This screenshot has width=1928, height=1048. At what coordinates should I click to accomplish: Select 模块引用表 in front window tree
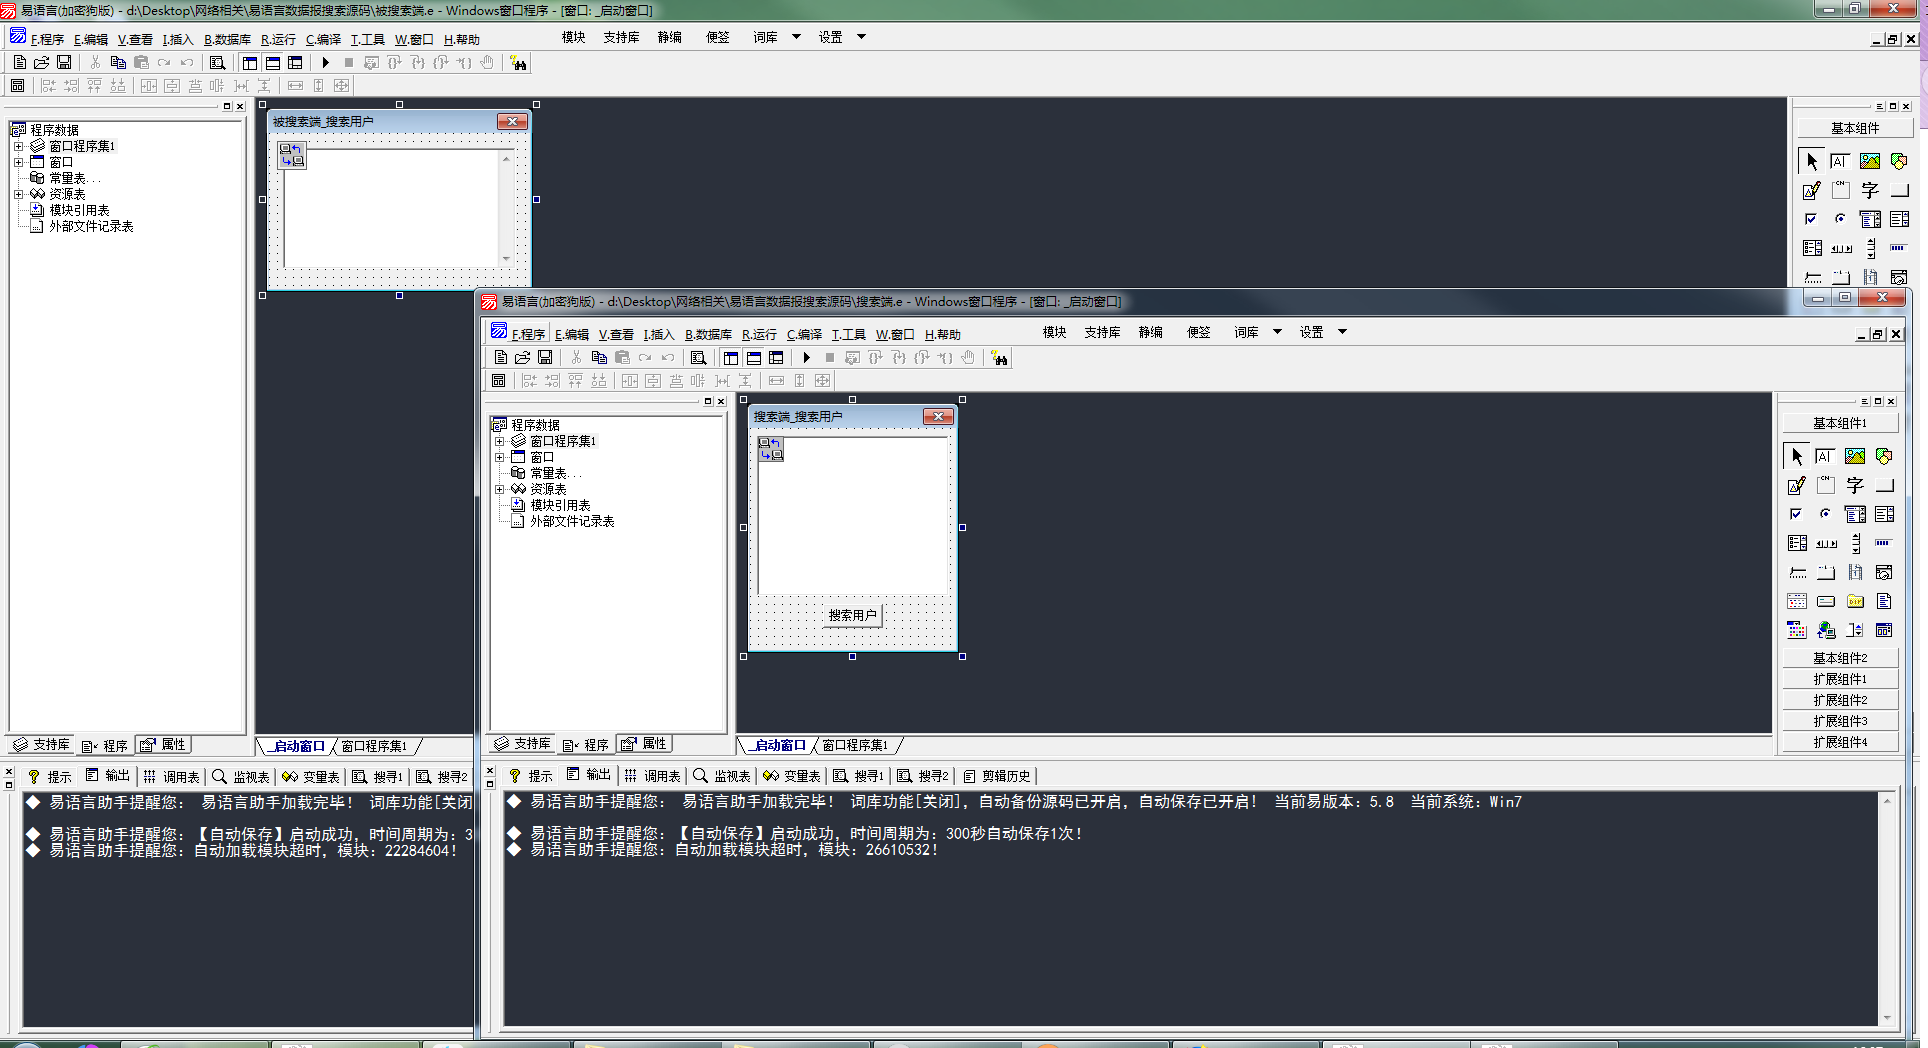[x=560, y=505]
